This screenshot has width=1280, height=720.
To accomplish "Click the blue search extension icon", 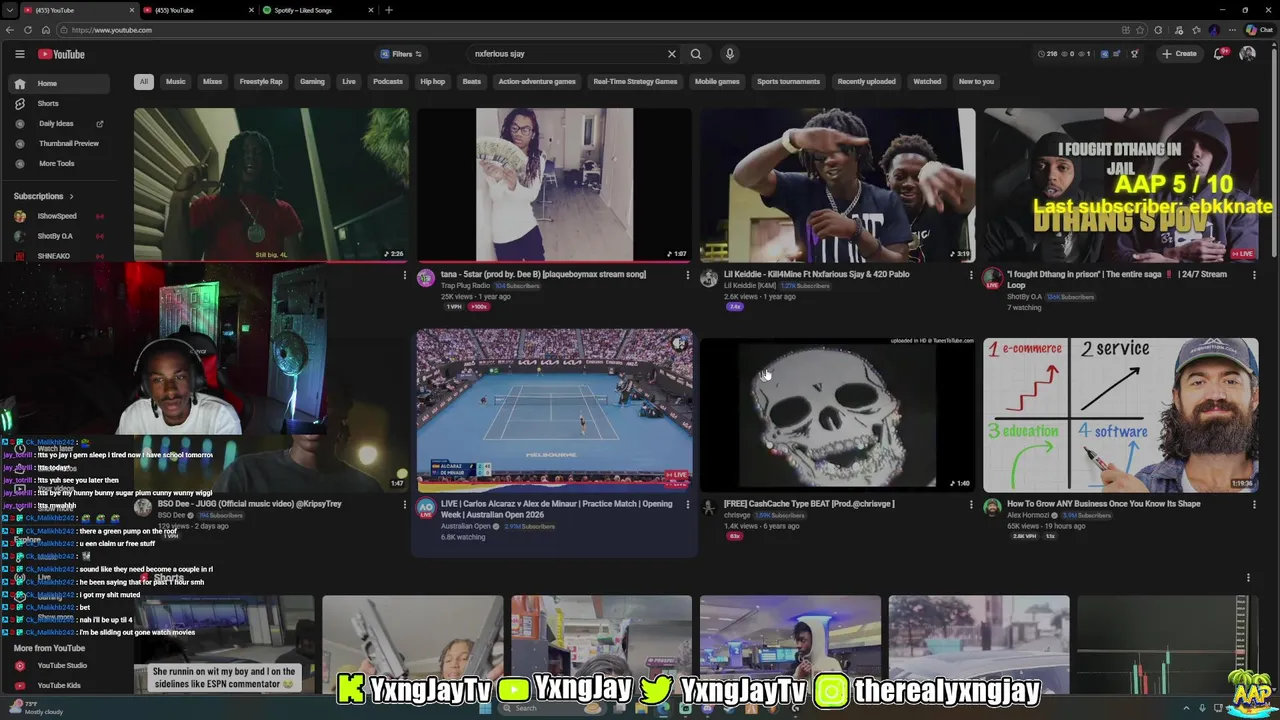I will [1104, 54].
